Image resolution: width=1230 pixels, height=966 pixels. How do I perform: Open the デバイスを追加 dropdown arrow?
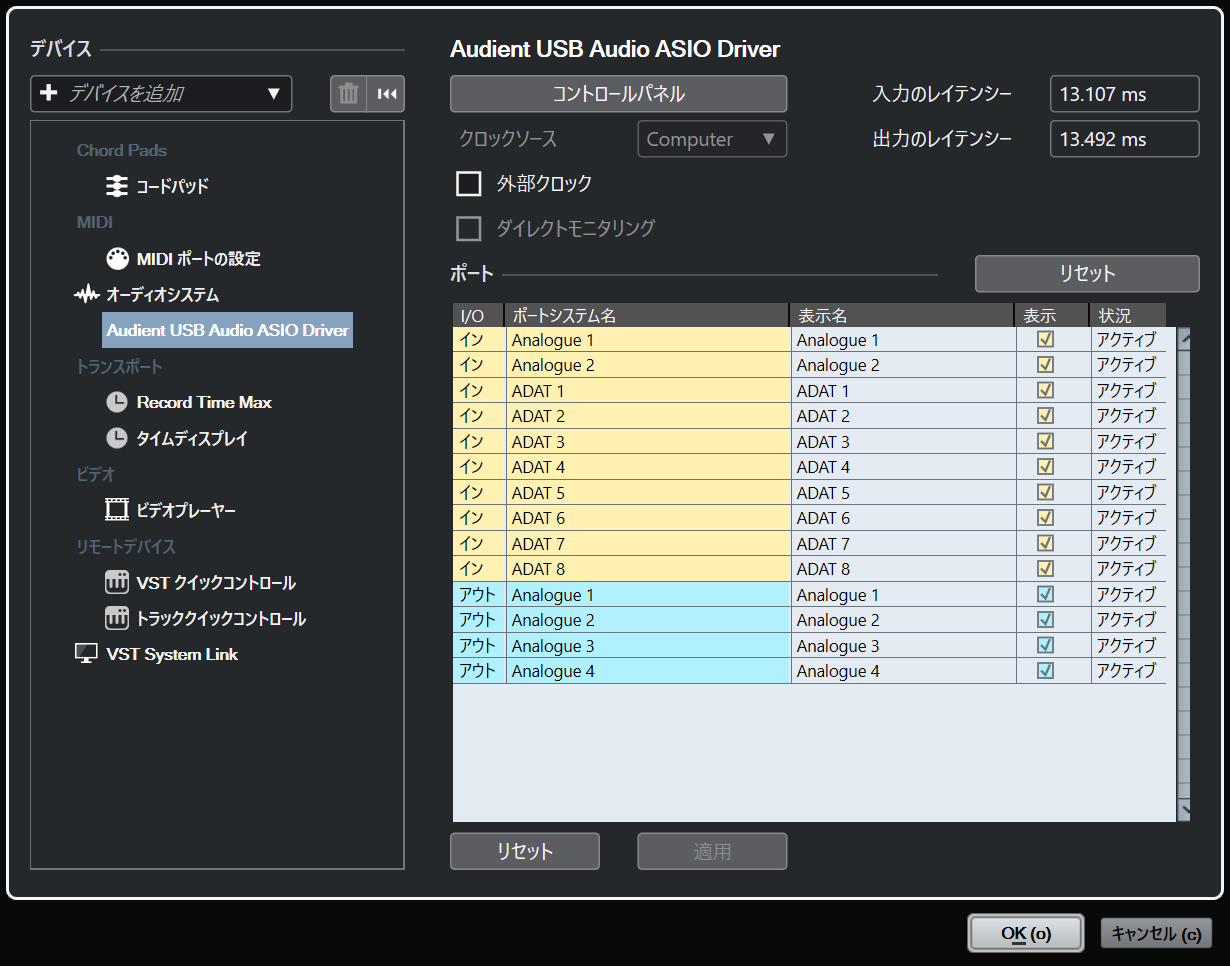[x=274, y=94]
